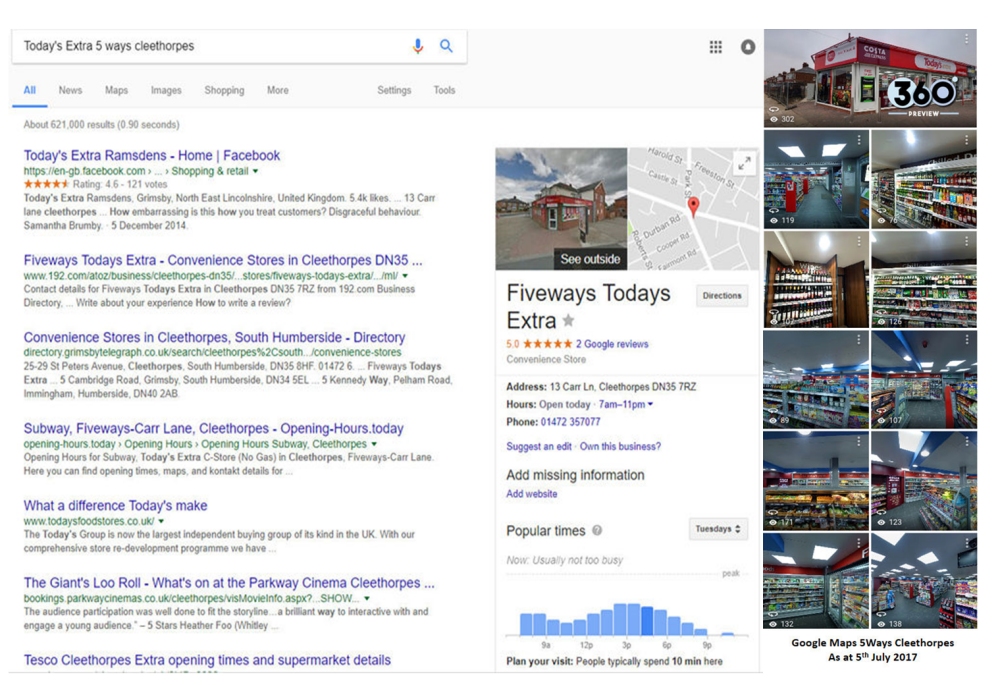Open What a difference Today's make result
Image resolution: width=1000 pixels, height=685 pixels.
pyautogui.click(x=115, y=506)
